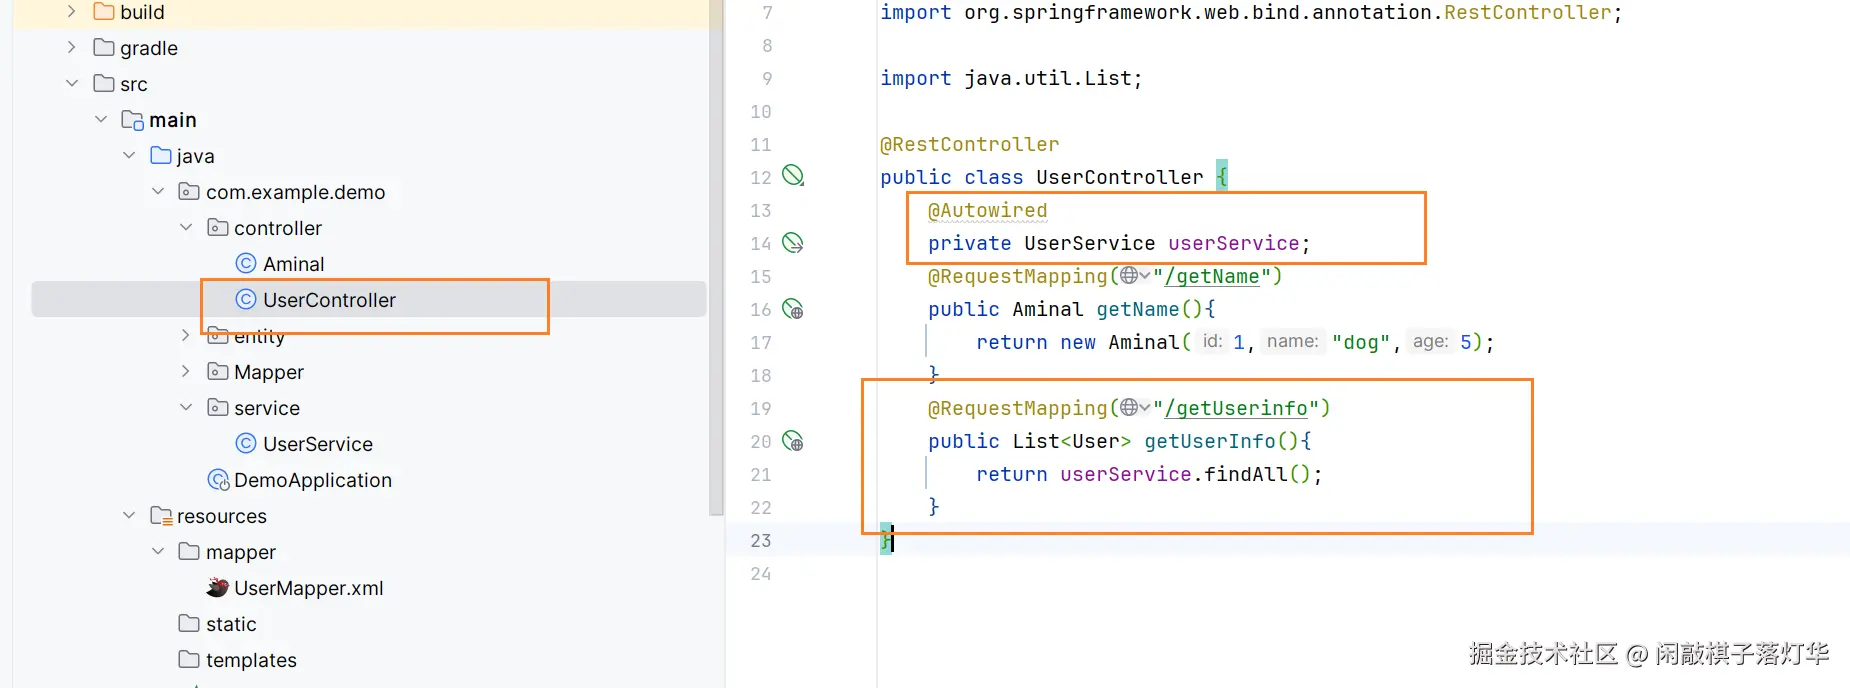Image resolution: width=1850 pixels, height=688 pixels.
Task: Collapse the com.example.demo package chevron
Action: [x=158, y=191]
